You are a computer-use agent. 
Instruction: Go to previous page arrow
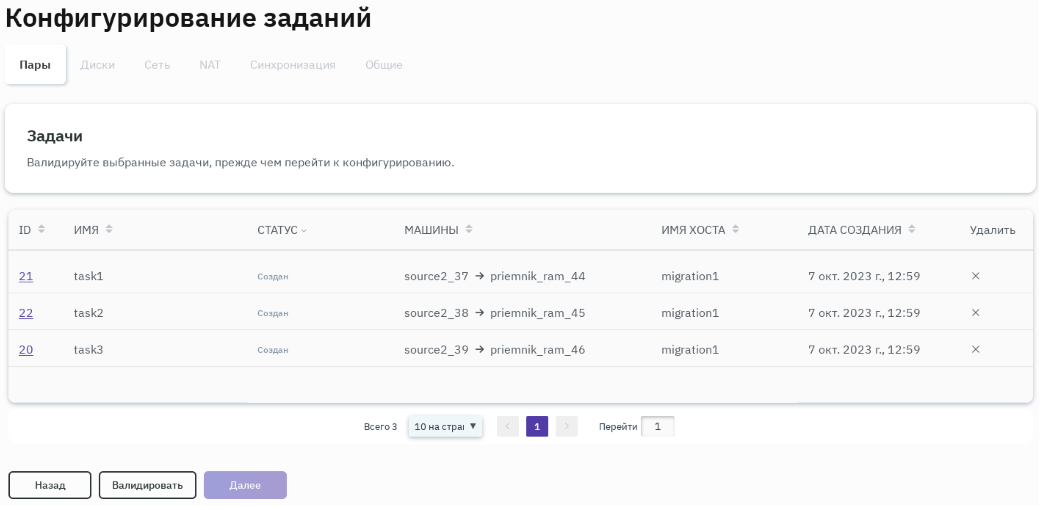pos(508,427)
